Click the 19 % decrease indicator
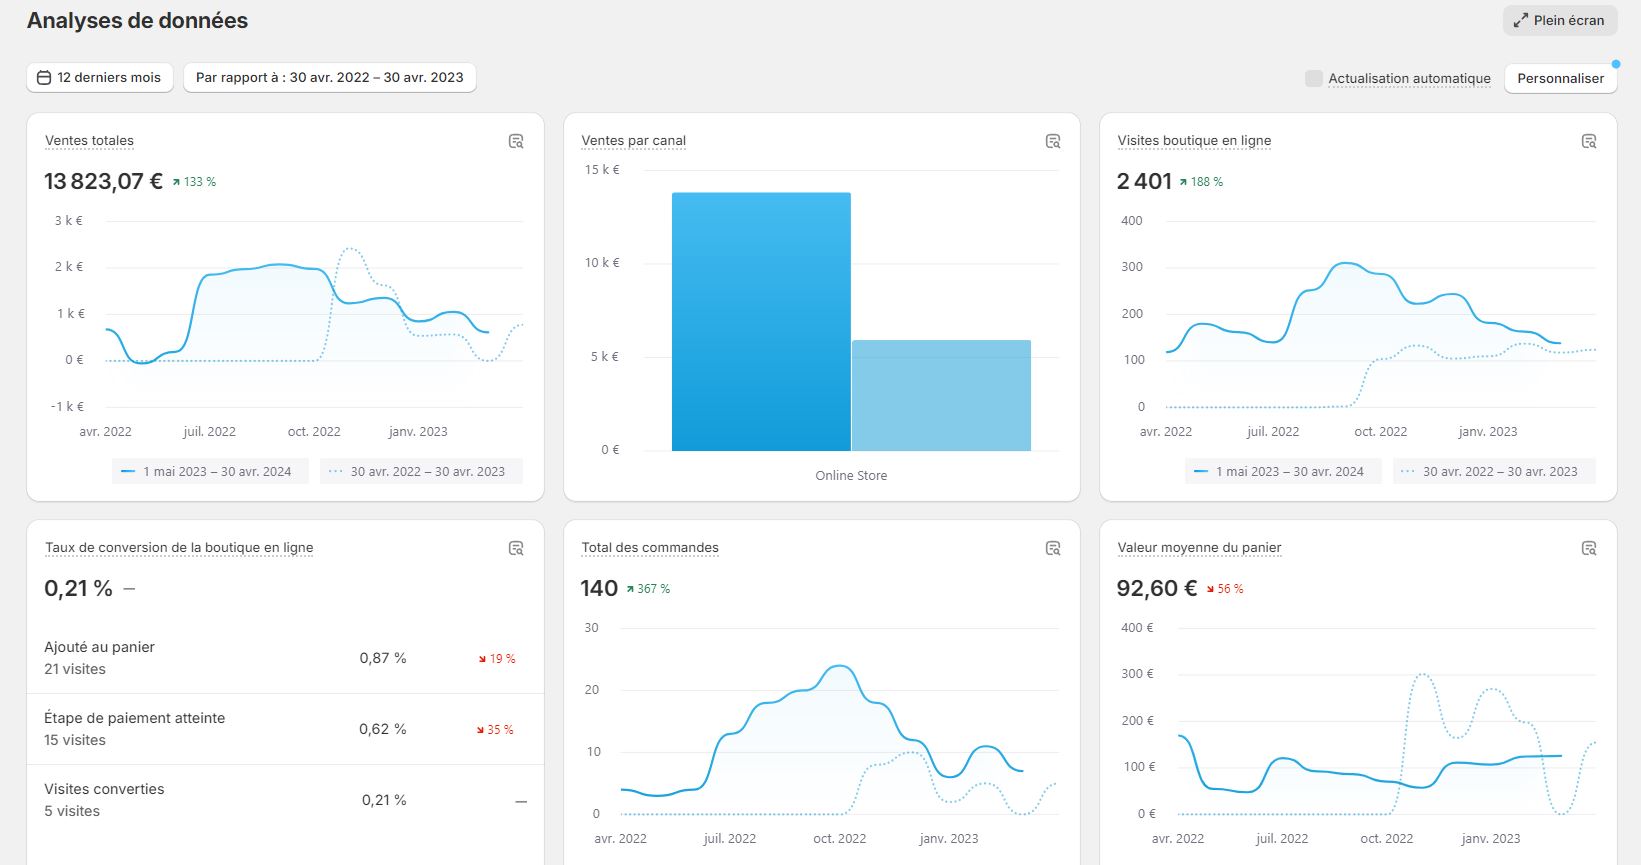This screenshot has height=865, width=1641. coord(497,659)
